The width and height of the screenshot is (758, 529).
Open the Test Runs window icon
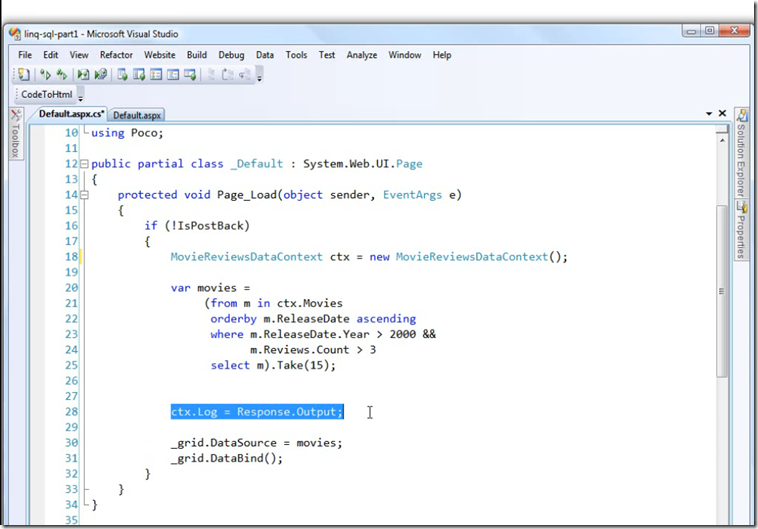(x=190, y=74)
